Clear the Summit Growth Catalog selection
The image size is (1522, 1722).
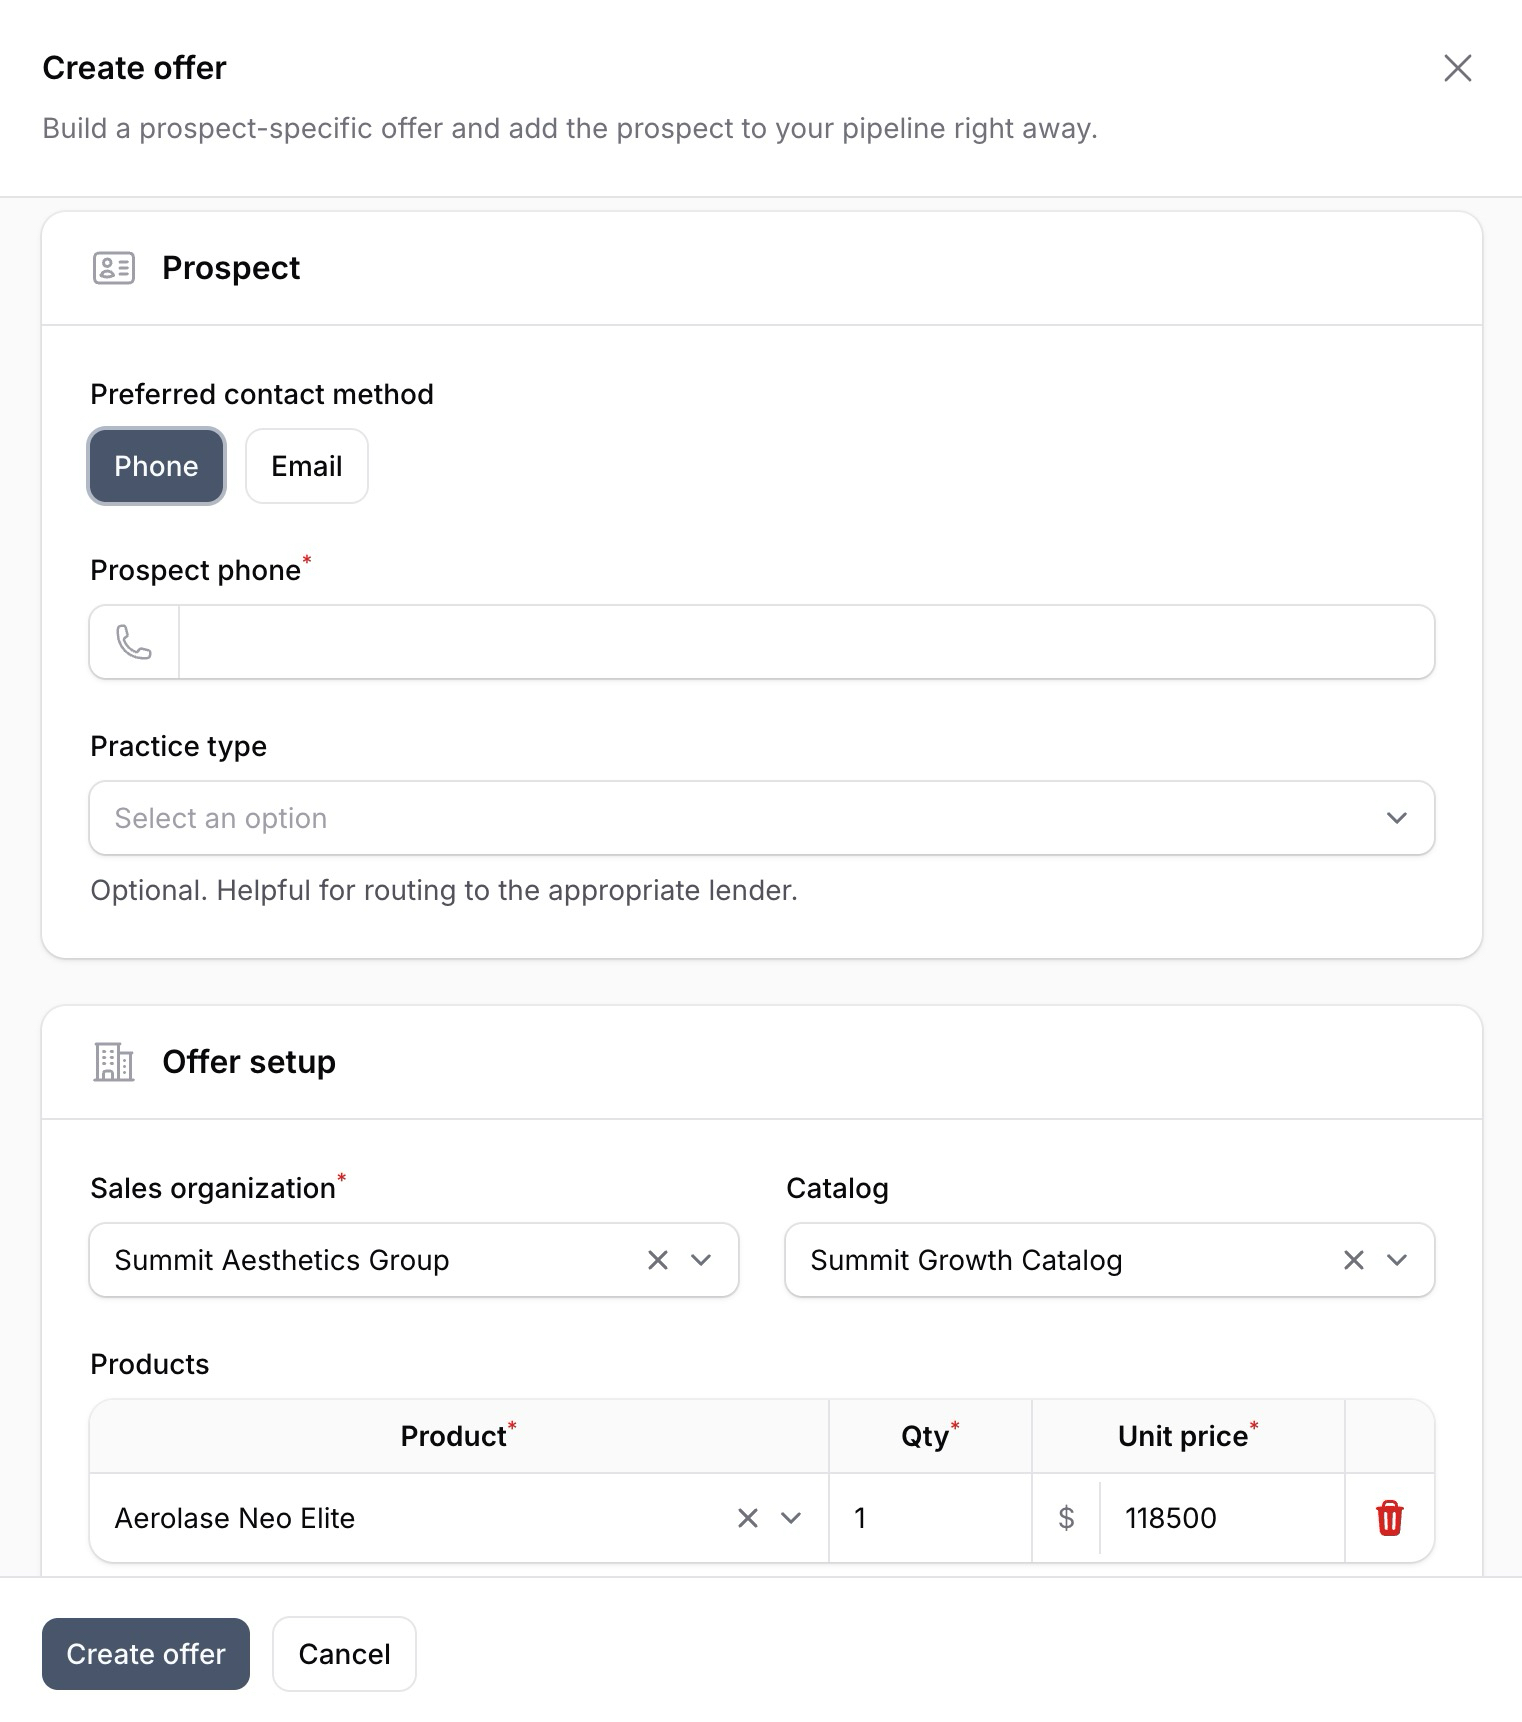(x=1353, y=1260)
